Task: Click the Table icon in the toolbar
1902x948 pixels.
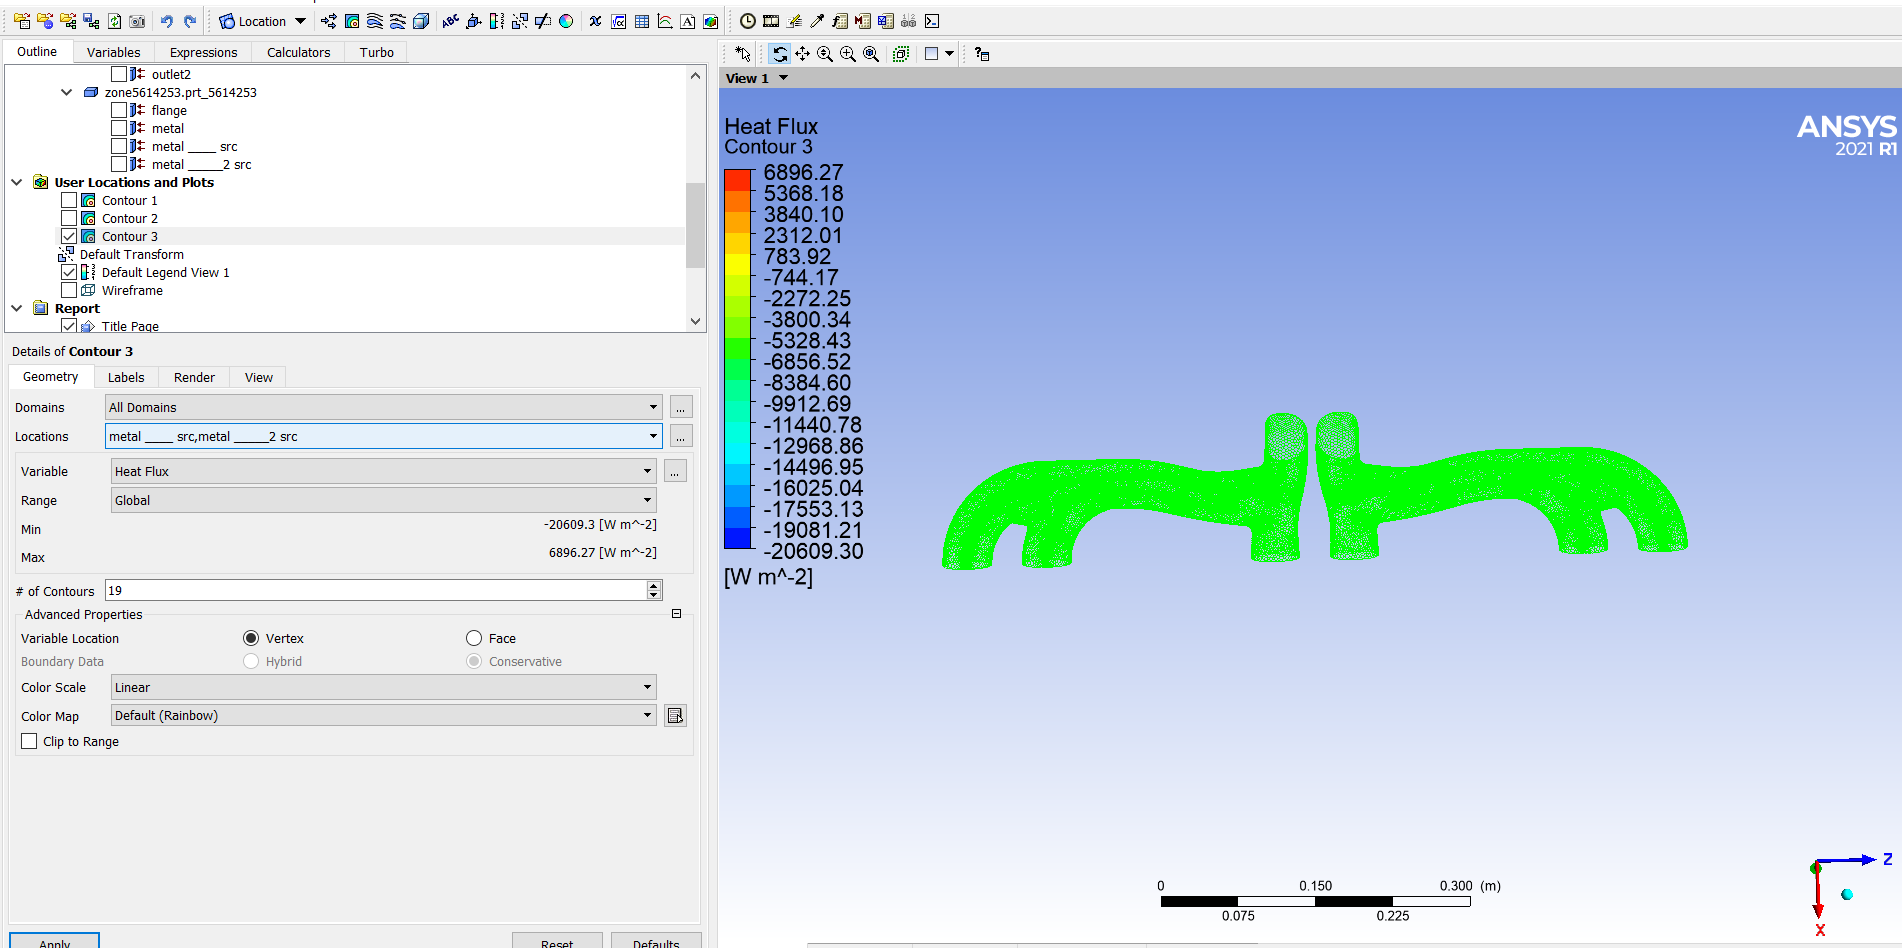Action: coord(642,21)
